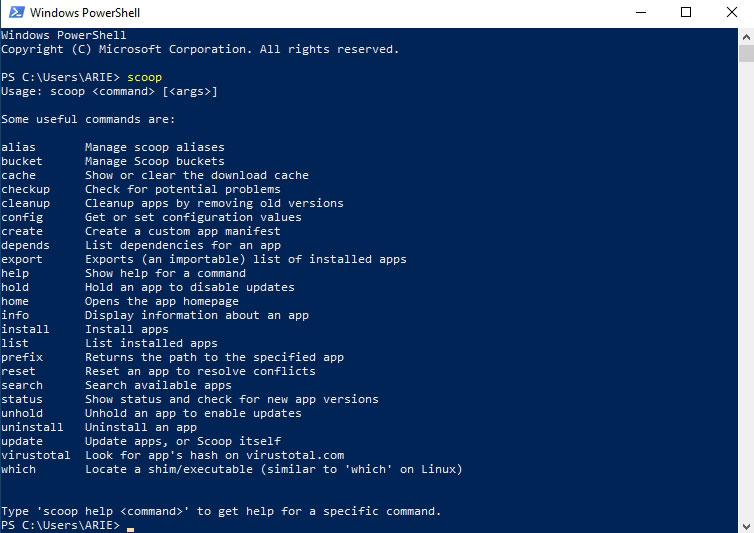Click the 'unhold' command name

pyautogui.click(x=22, y=413)
